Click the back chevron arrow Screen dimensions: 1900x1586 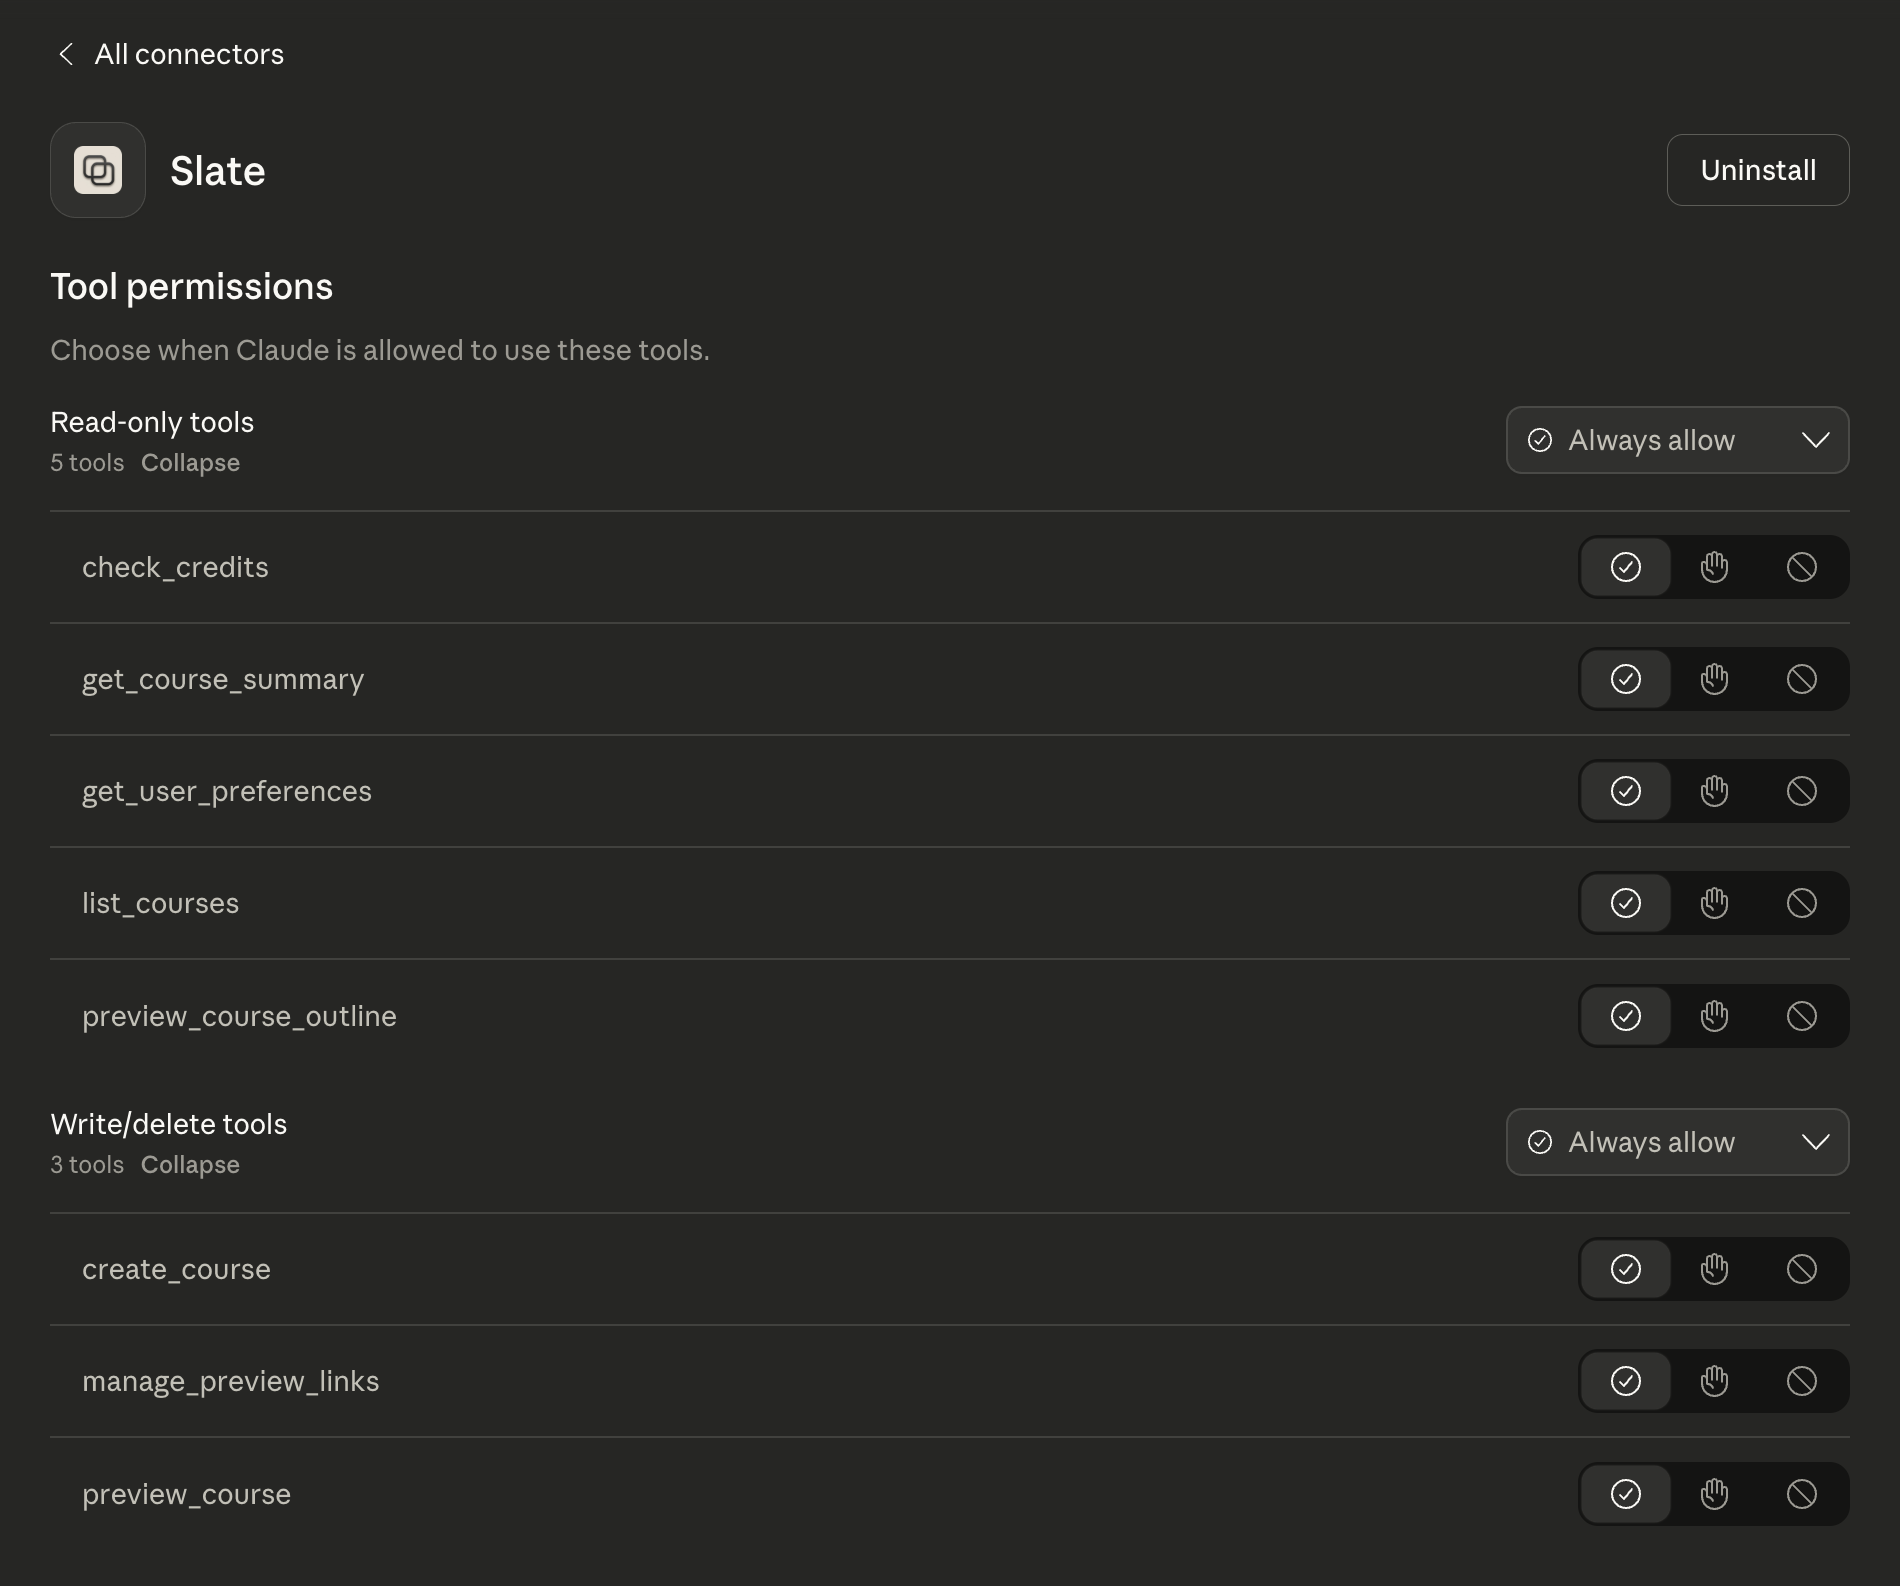[x=65, y=54]
